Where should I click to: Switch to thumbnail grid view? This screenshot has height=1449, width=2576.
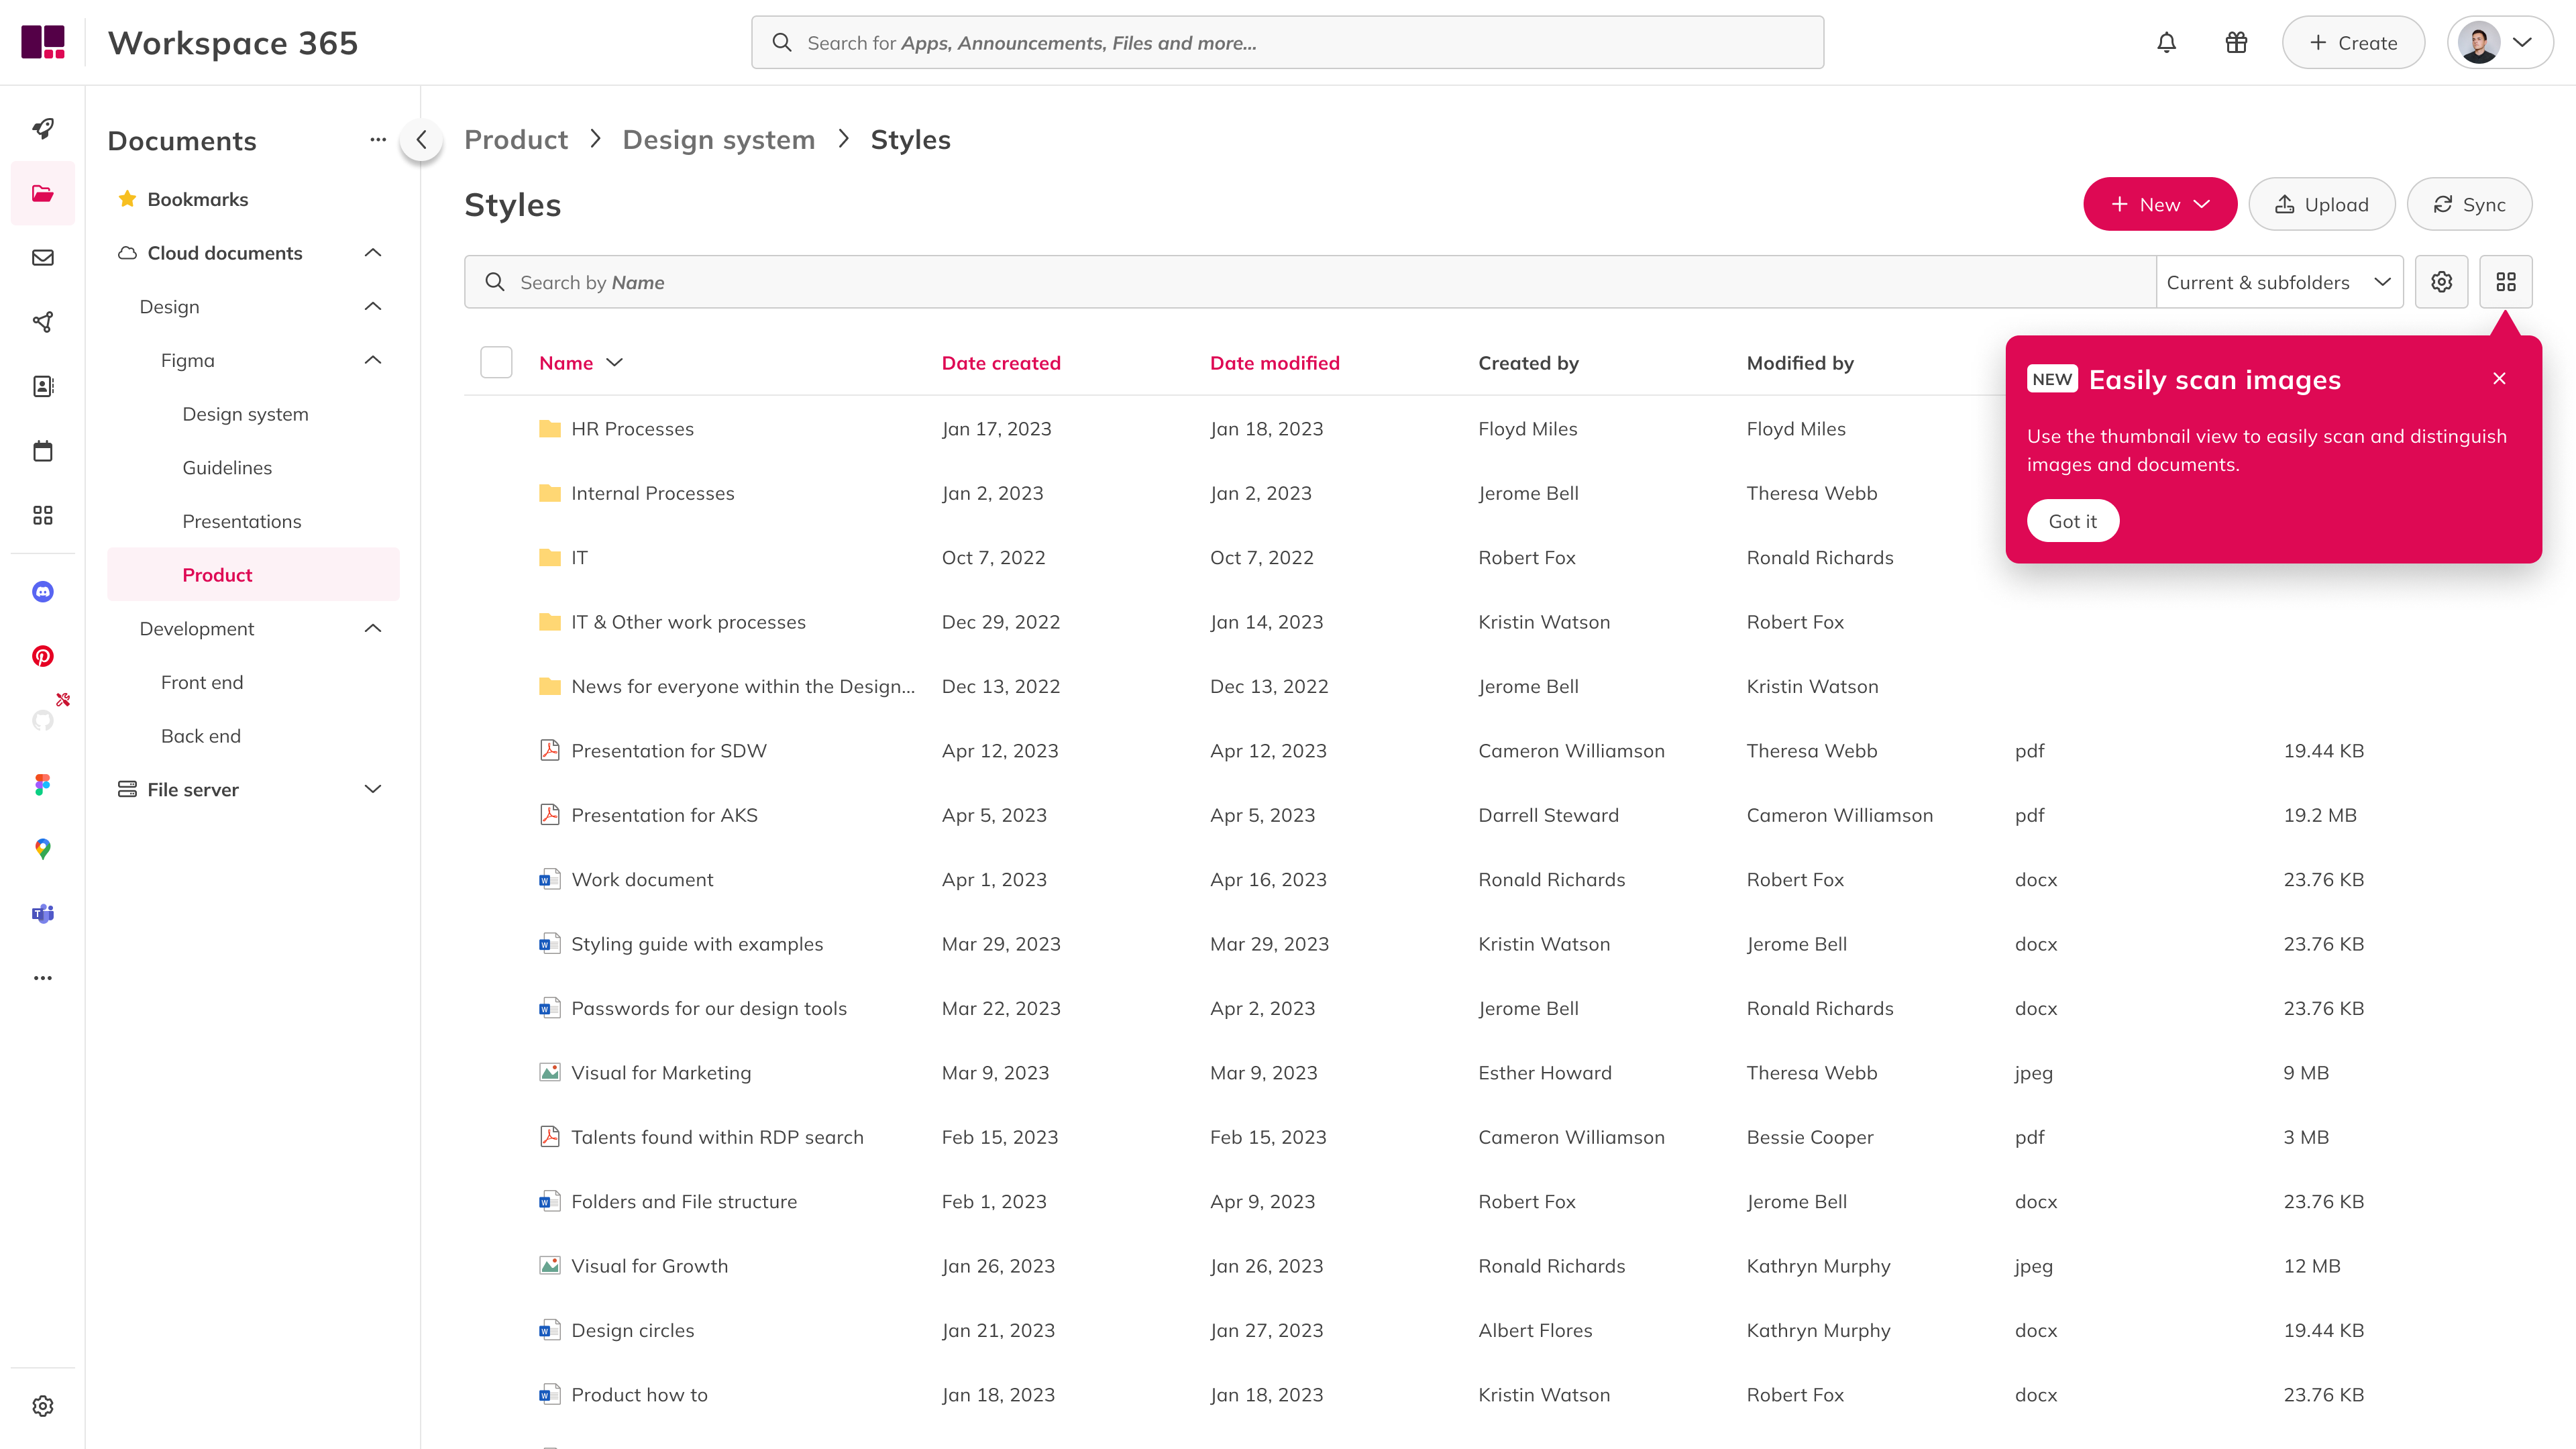(2506, 281)
